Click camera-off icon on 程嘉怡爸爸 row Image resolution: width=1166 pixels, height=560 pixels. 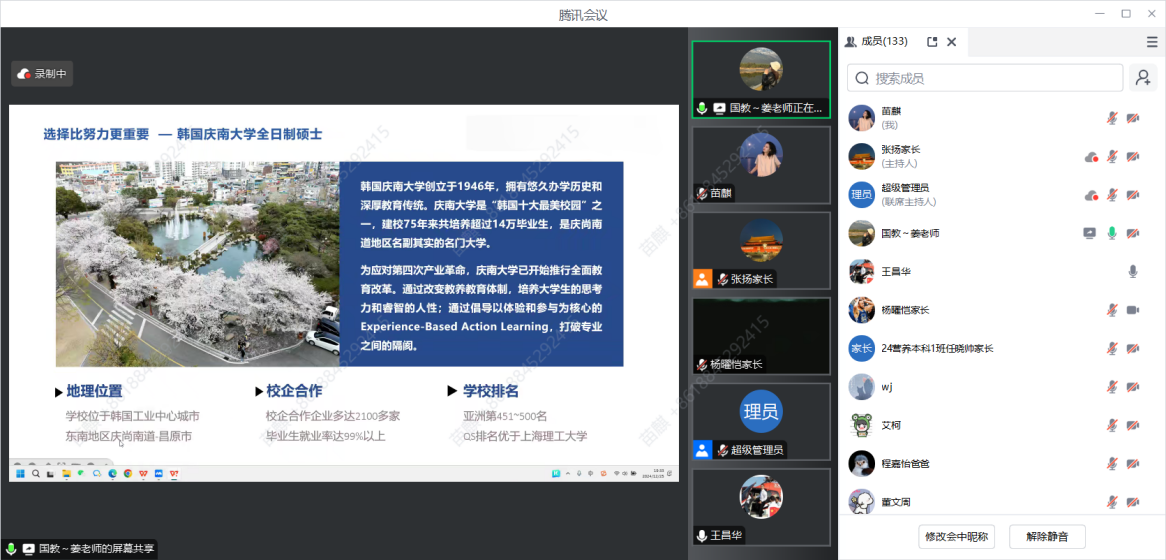(1133, 463)
